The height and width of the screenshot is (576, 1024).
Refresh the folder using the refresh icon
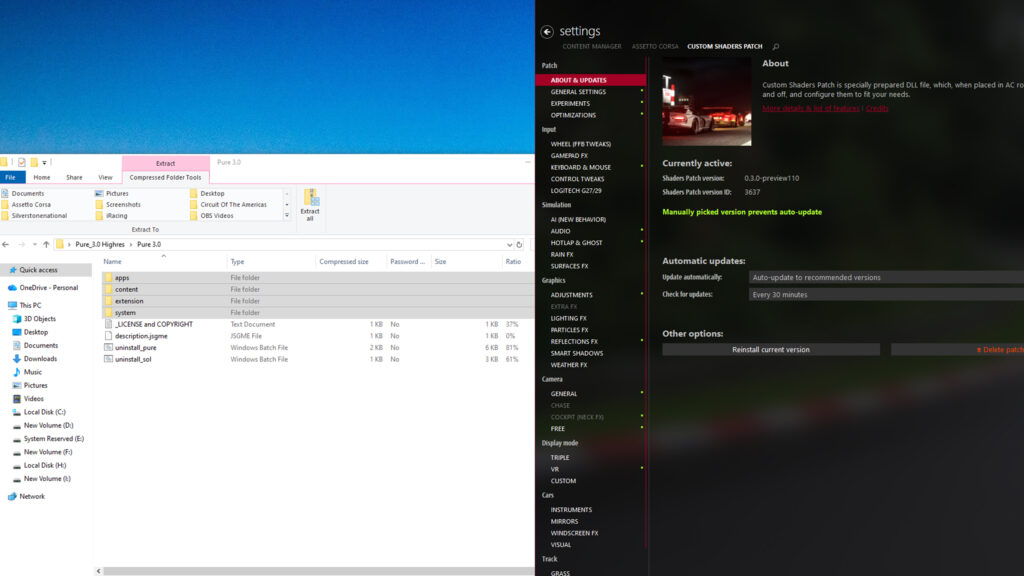(519, 245)
